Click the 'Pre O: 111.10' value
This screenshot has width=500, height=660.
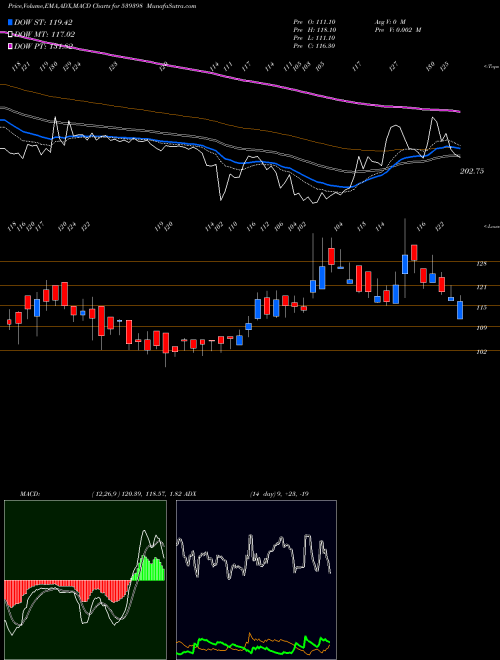(314, 21)
